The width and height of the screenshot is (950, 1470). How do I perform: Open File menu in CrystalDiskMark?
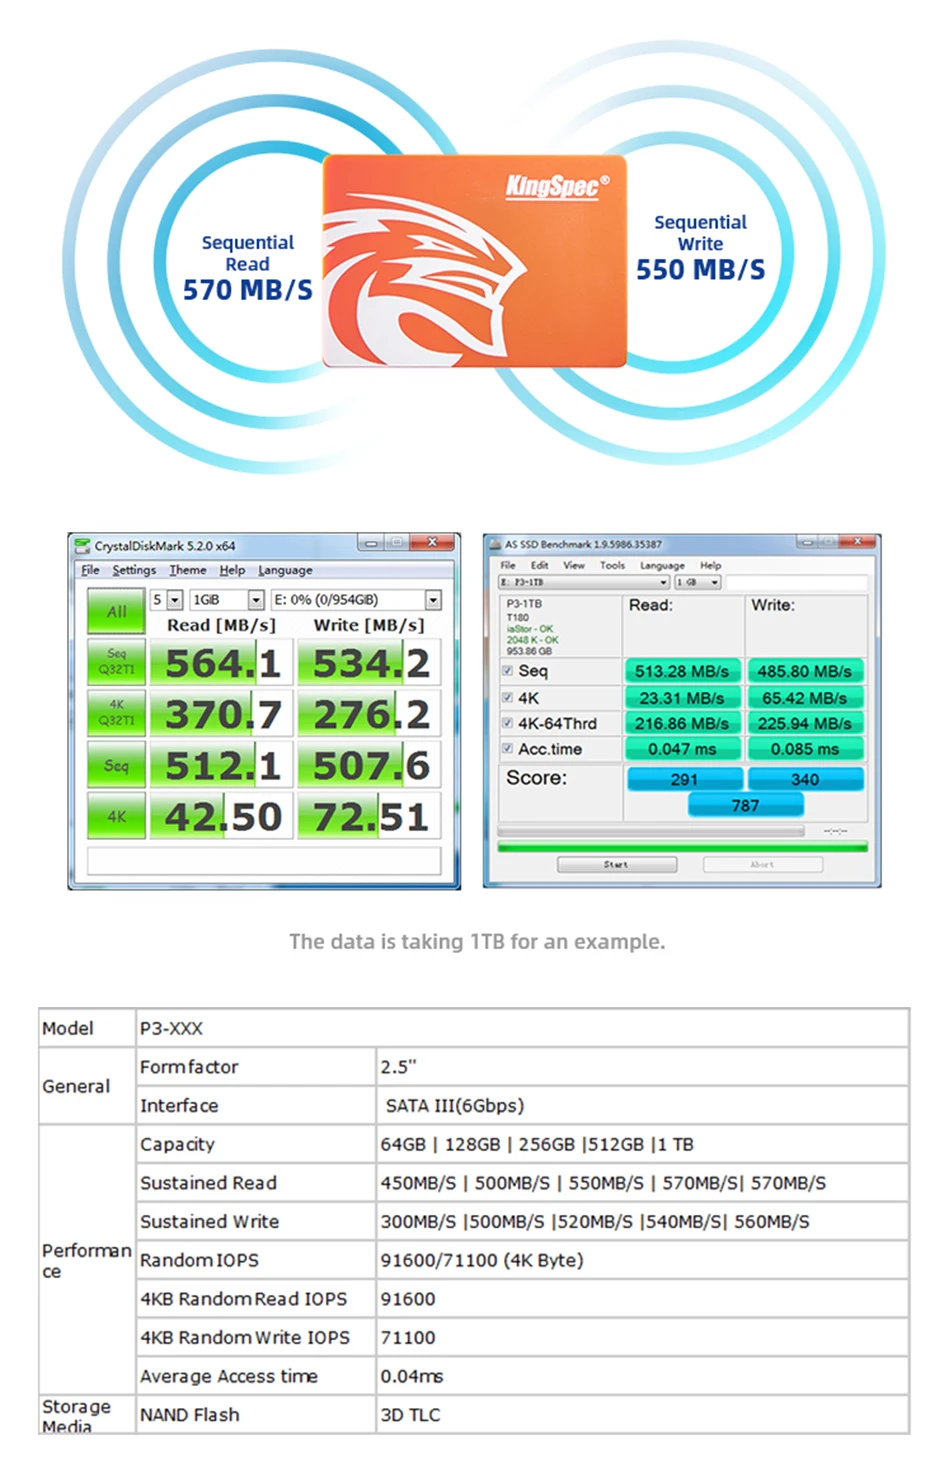click(90, 570)
